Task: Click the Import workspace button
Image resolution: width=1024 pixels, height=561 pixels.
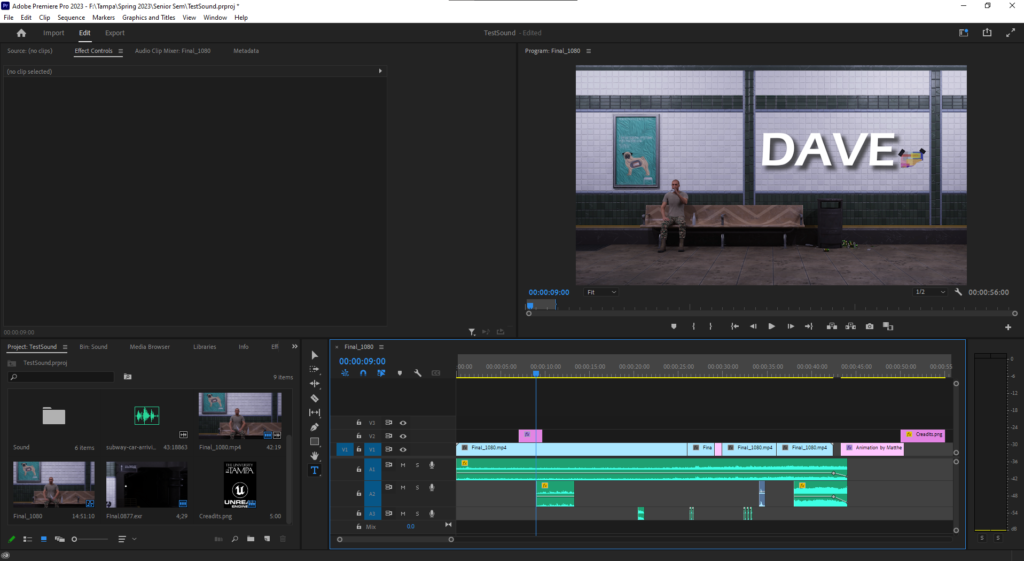Action: pyautogui.click(x=53, y=33)
